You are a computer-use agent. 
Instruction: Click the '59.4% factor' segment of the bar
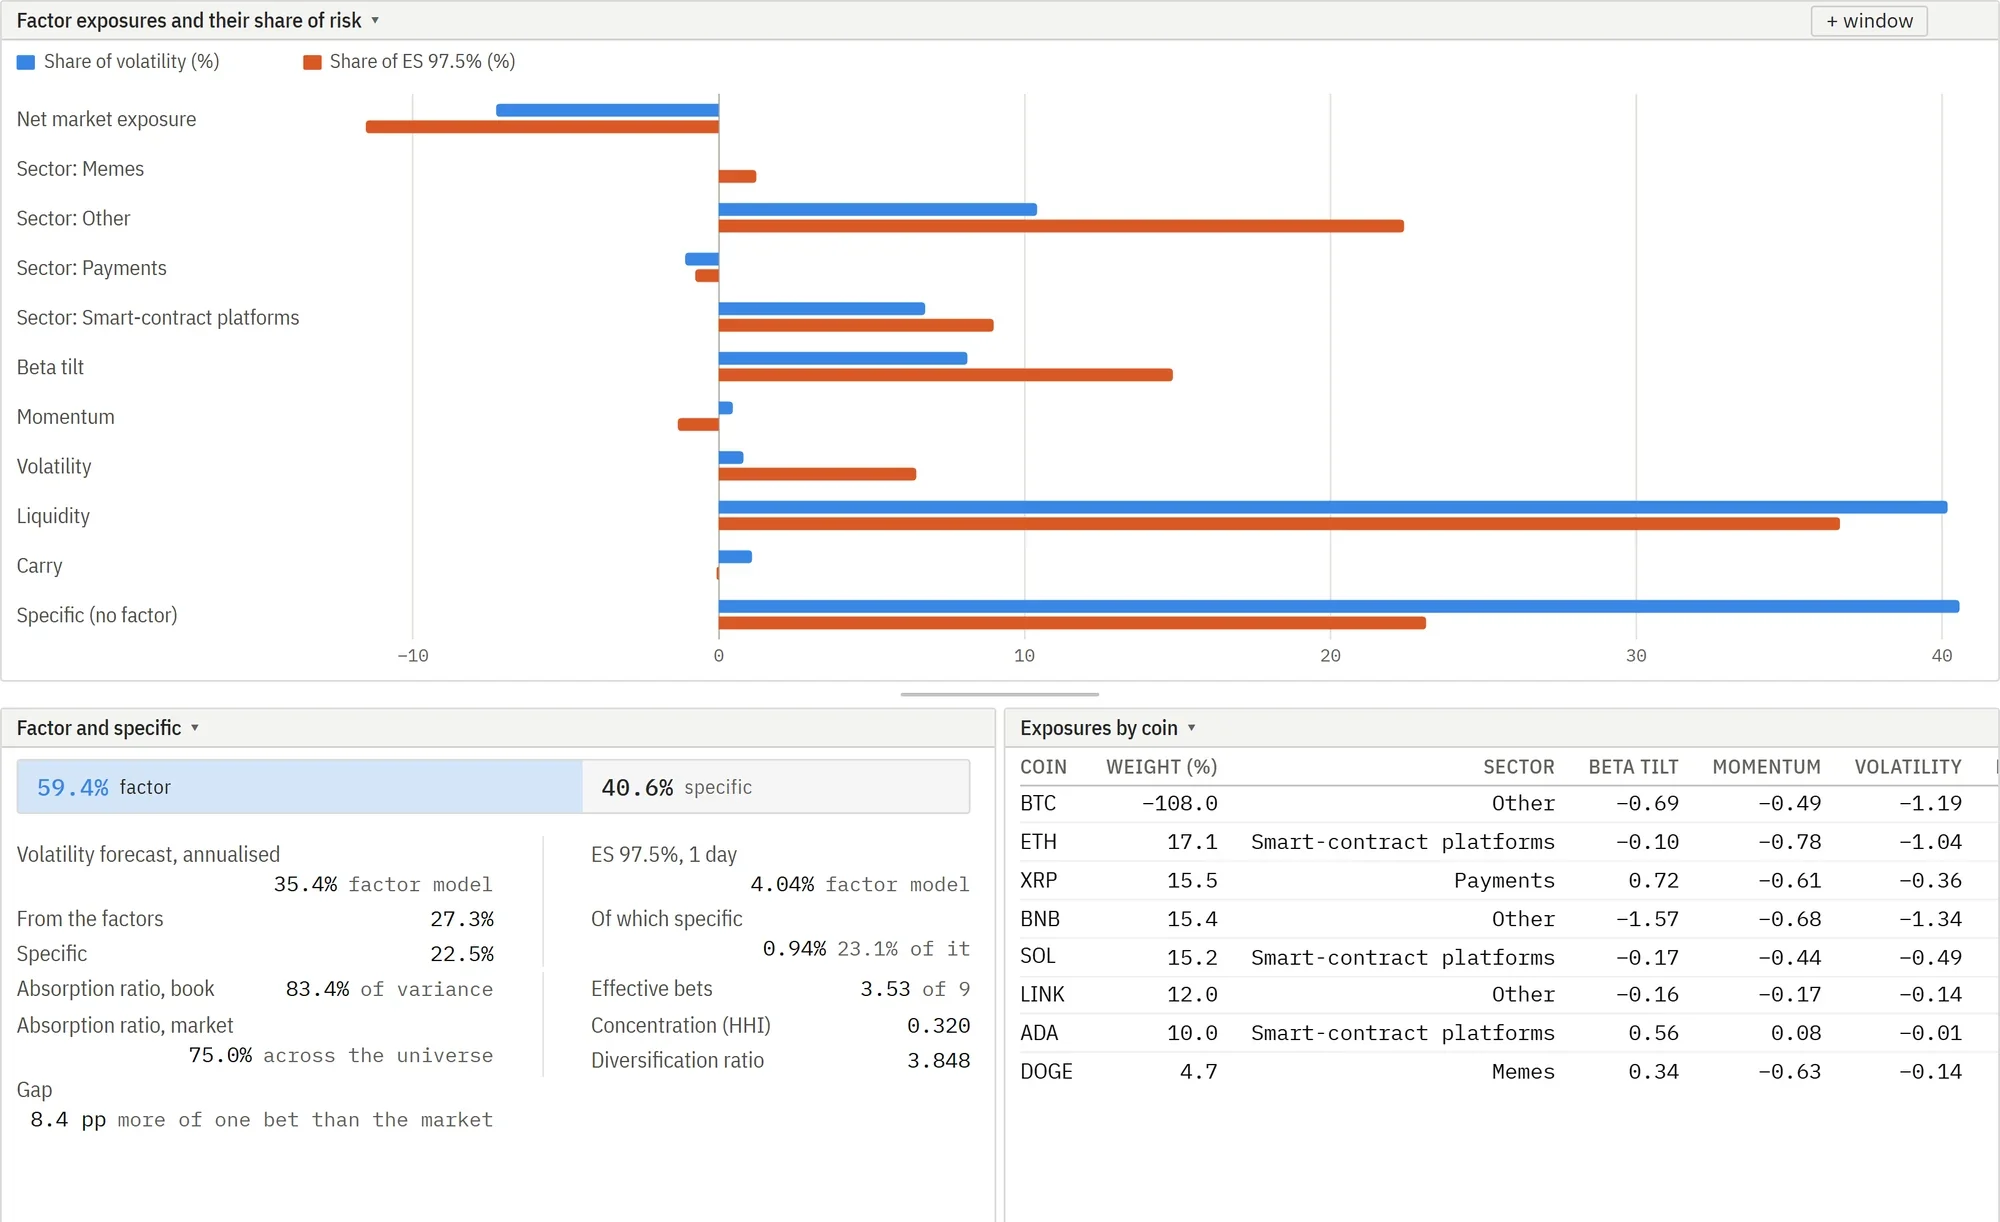click(x=300, y=787)
